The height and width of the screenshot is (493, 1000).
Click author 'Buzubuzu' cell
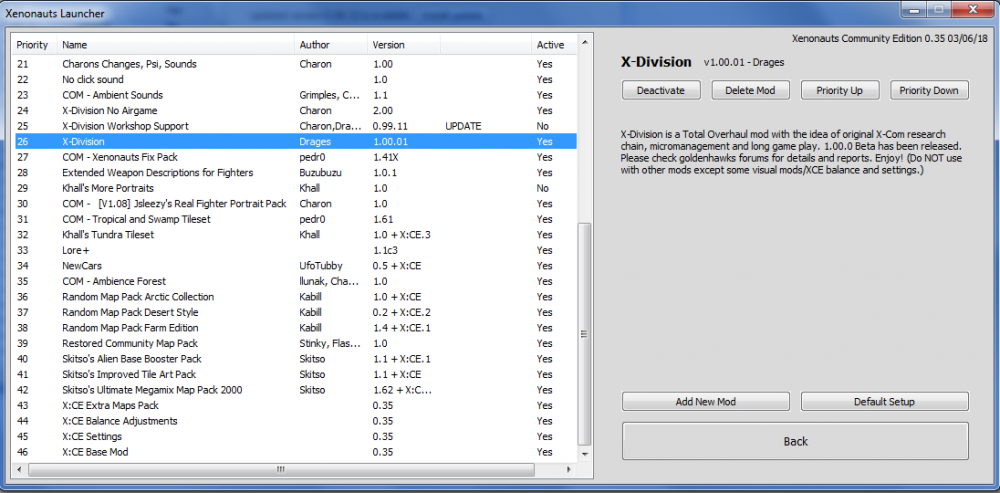(319, 173)
